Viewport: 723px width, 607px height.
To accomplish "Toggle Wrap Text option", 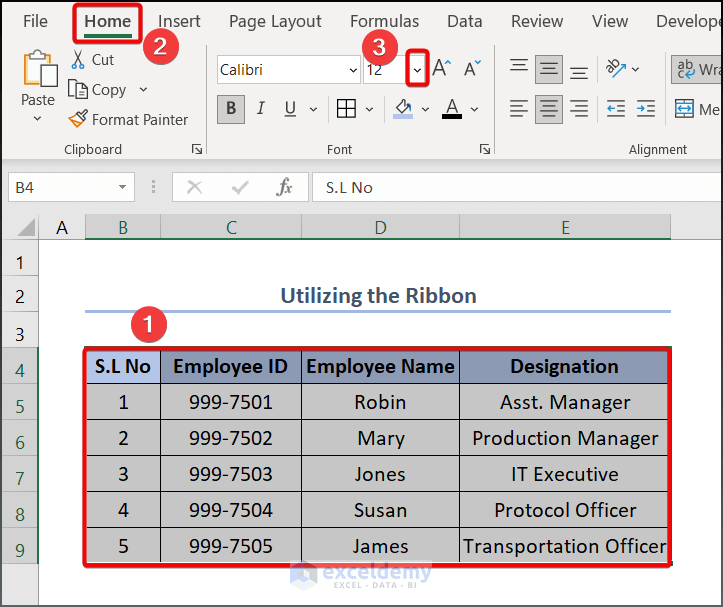I will (x=697, y=69).
